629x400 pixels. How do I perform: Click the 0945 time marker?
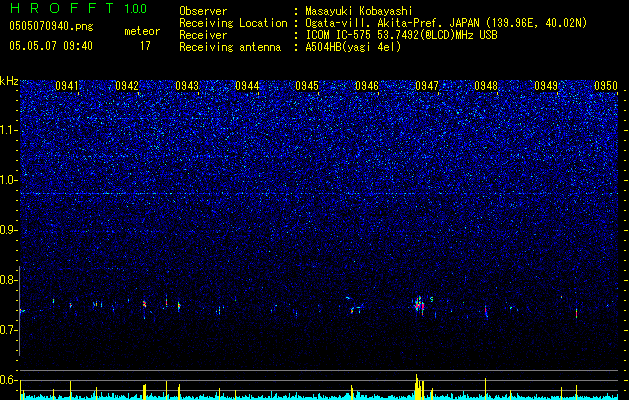coord(307,85)
